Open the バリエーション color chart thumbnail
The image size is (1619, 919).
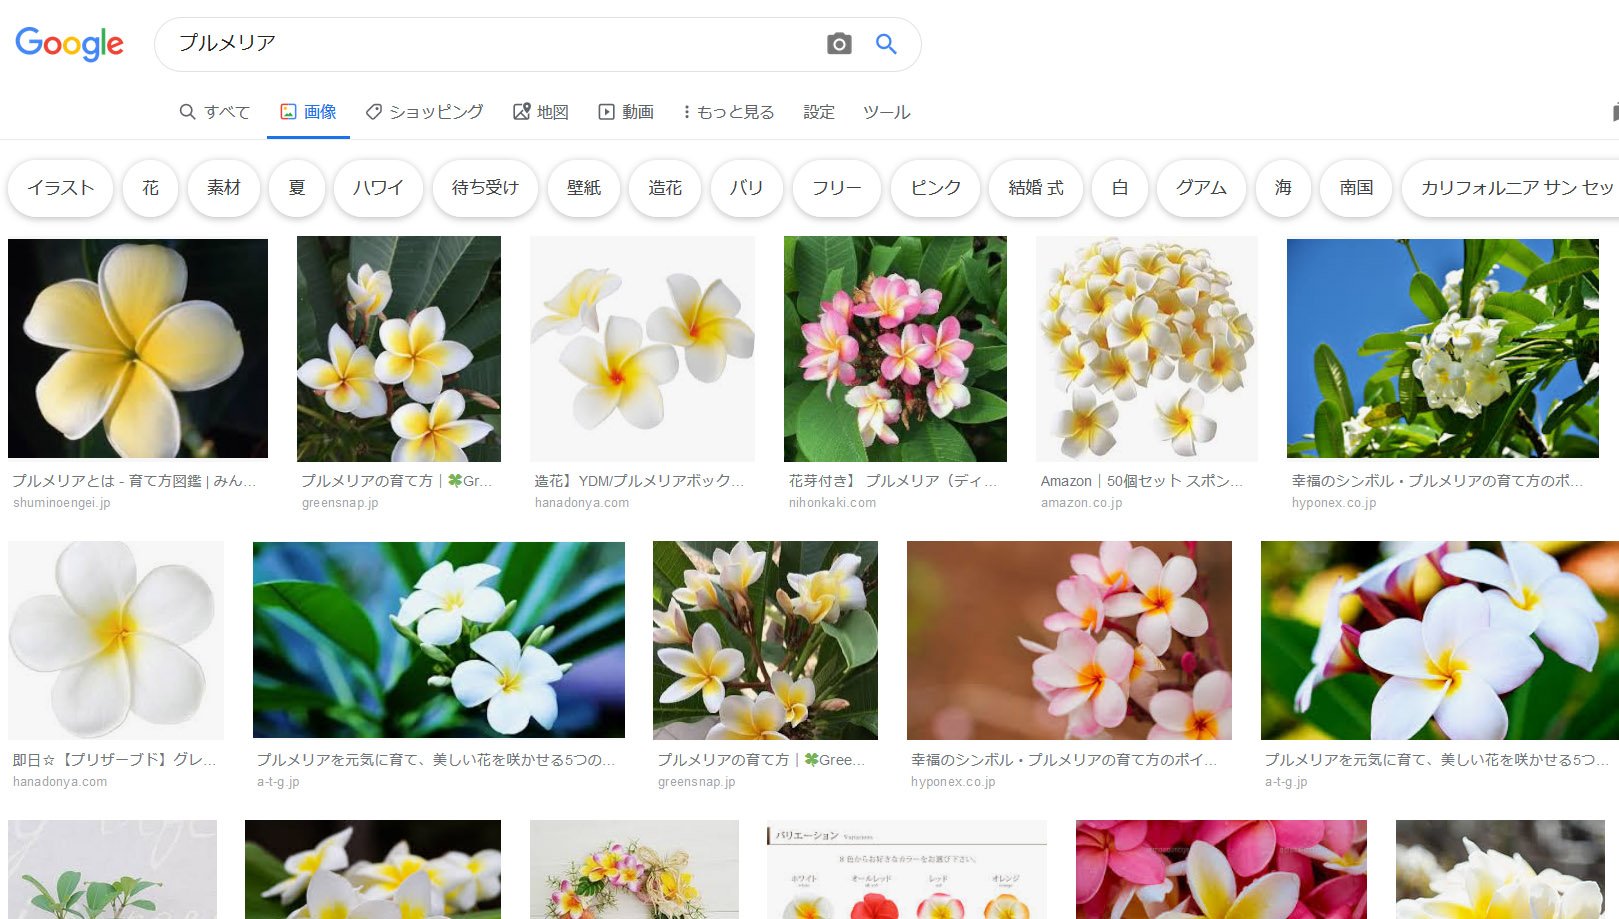(x=907, y=870)
